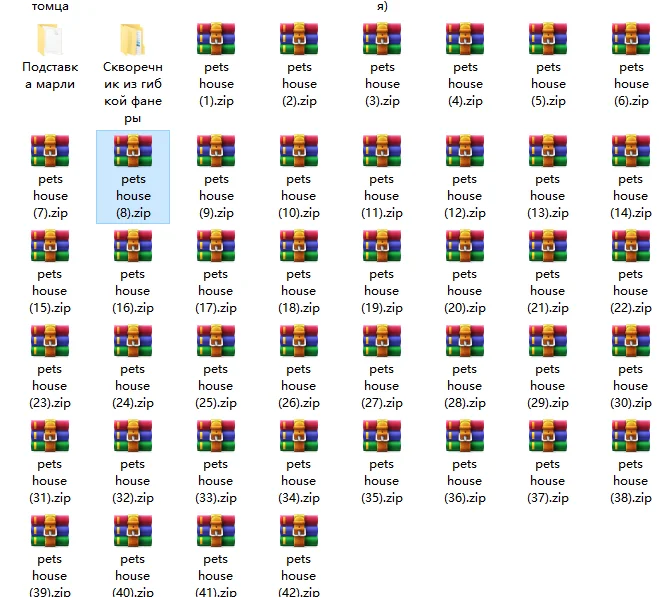Select the pets house (31).zip archive icon
The width and height of the screenshot is (659, 597).
(x=50, y=436)
